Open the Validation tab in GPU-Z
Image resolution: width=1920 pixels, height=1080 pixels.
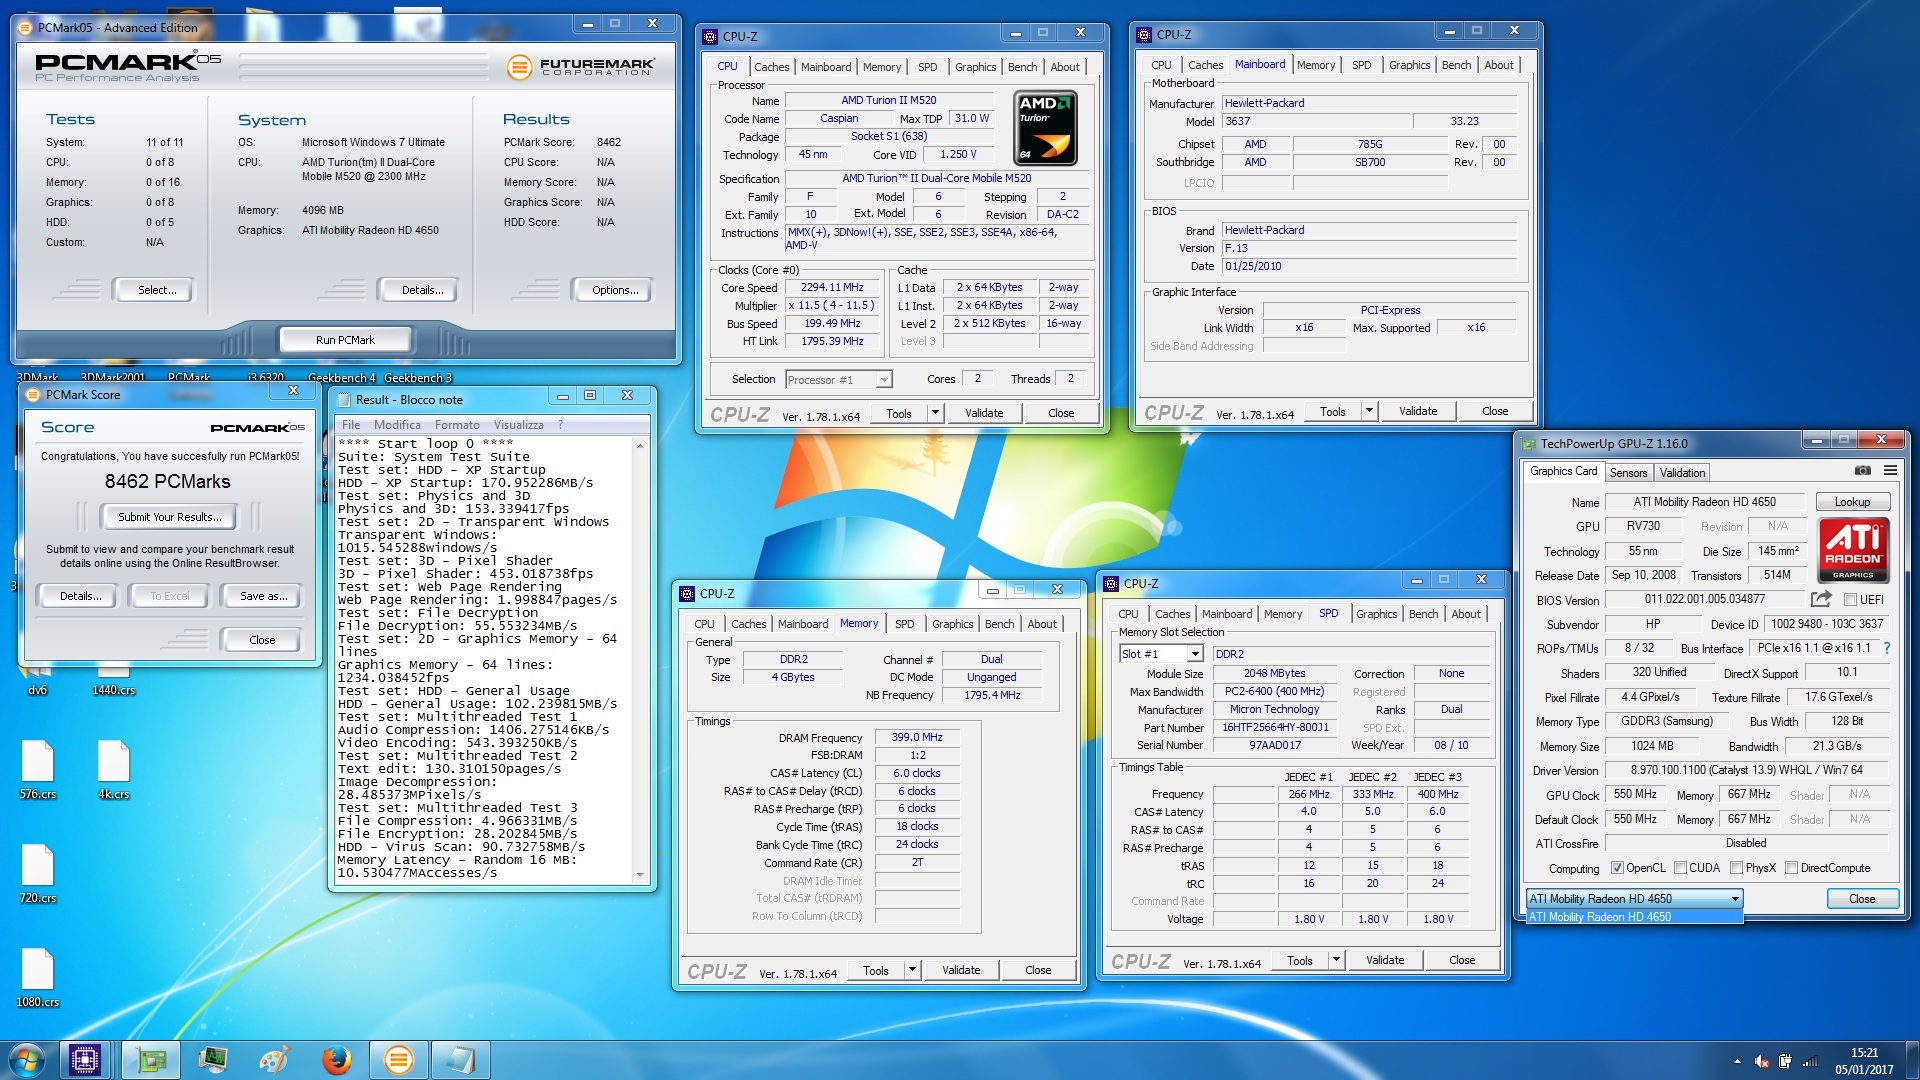[x=1682, y=473]
